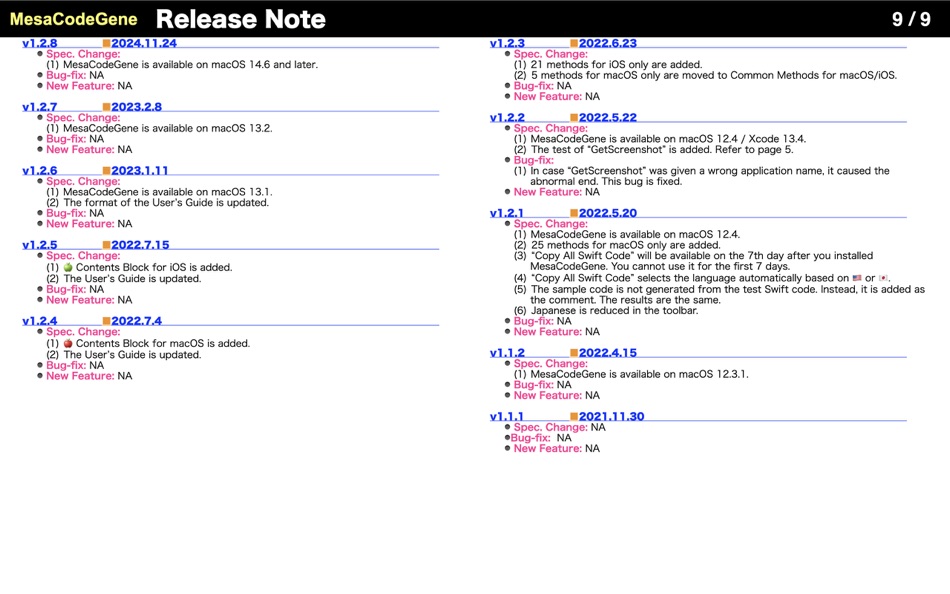
Task: Click the release date 2022.6.23
Action: pyautogui.click(x=608, y=43)
